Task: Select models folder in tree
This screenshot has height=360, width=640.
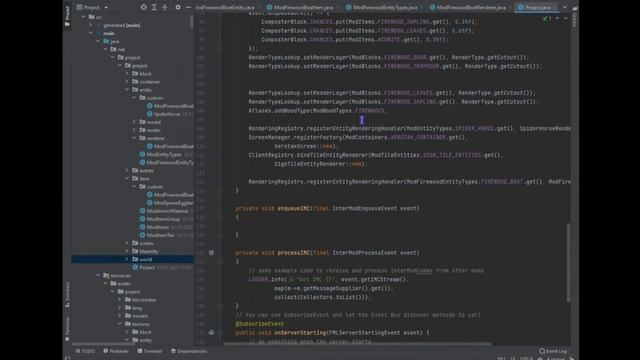Action: click(140, 316)
